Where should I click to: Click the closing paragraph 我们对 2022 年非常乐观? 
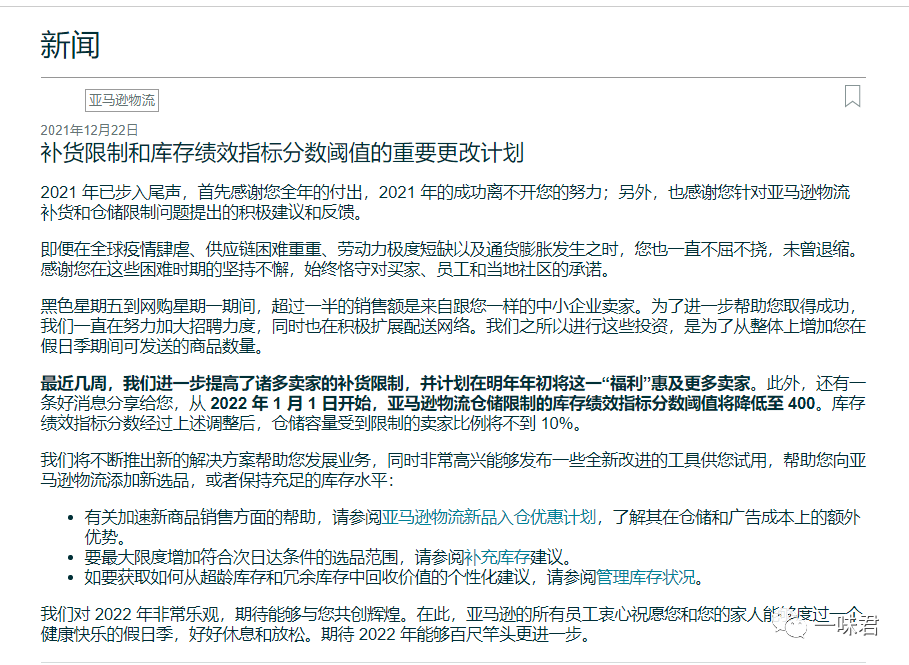[451, 624]
